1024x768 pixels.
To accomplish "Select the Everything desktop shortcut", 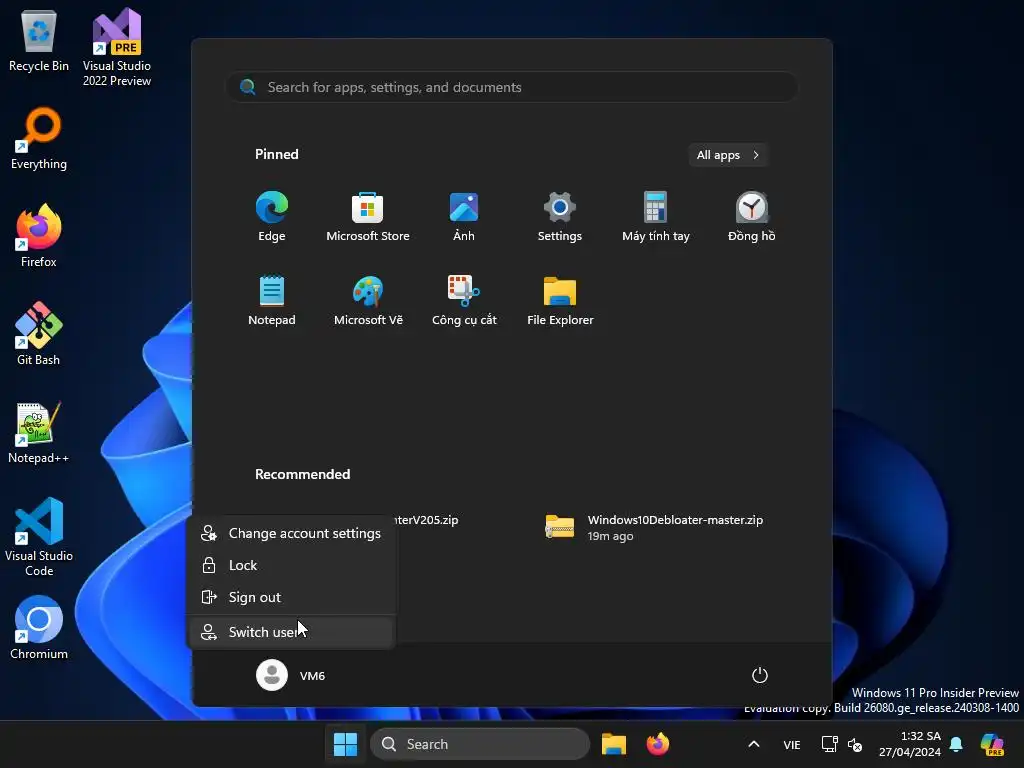I will tap(39, 138).
